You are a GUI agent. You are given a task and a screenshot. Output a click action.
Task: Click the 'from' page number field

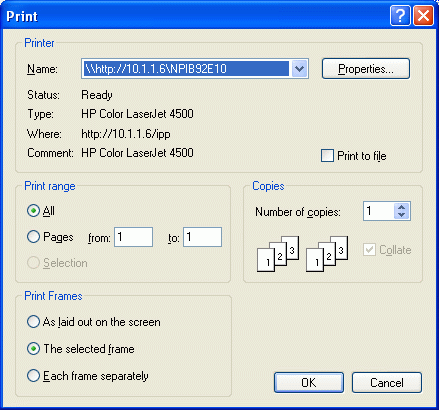pyautogui.click(x=133, y=237)
